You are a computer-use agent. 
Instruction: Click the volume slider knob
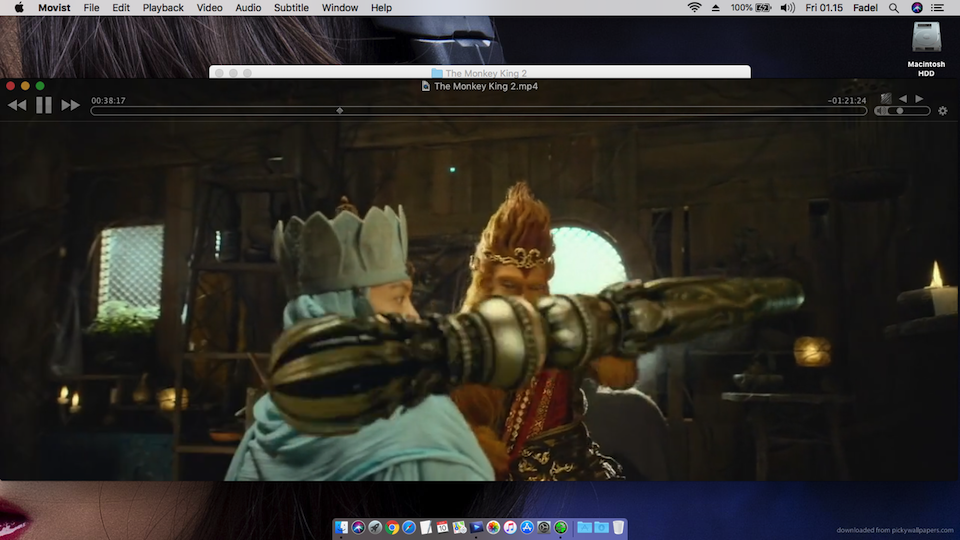(x=899, y=111)
